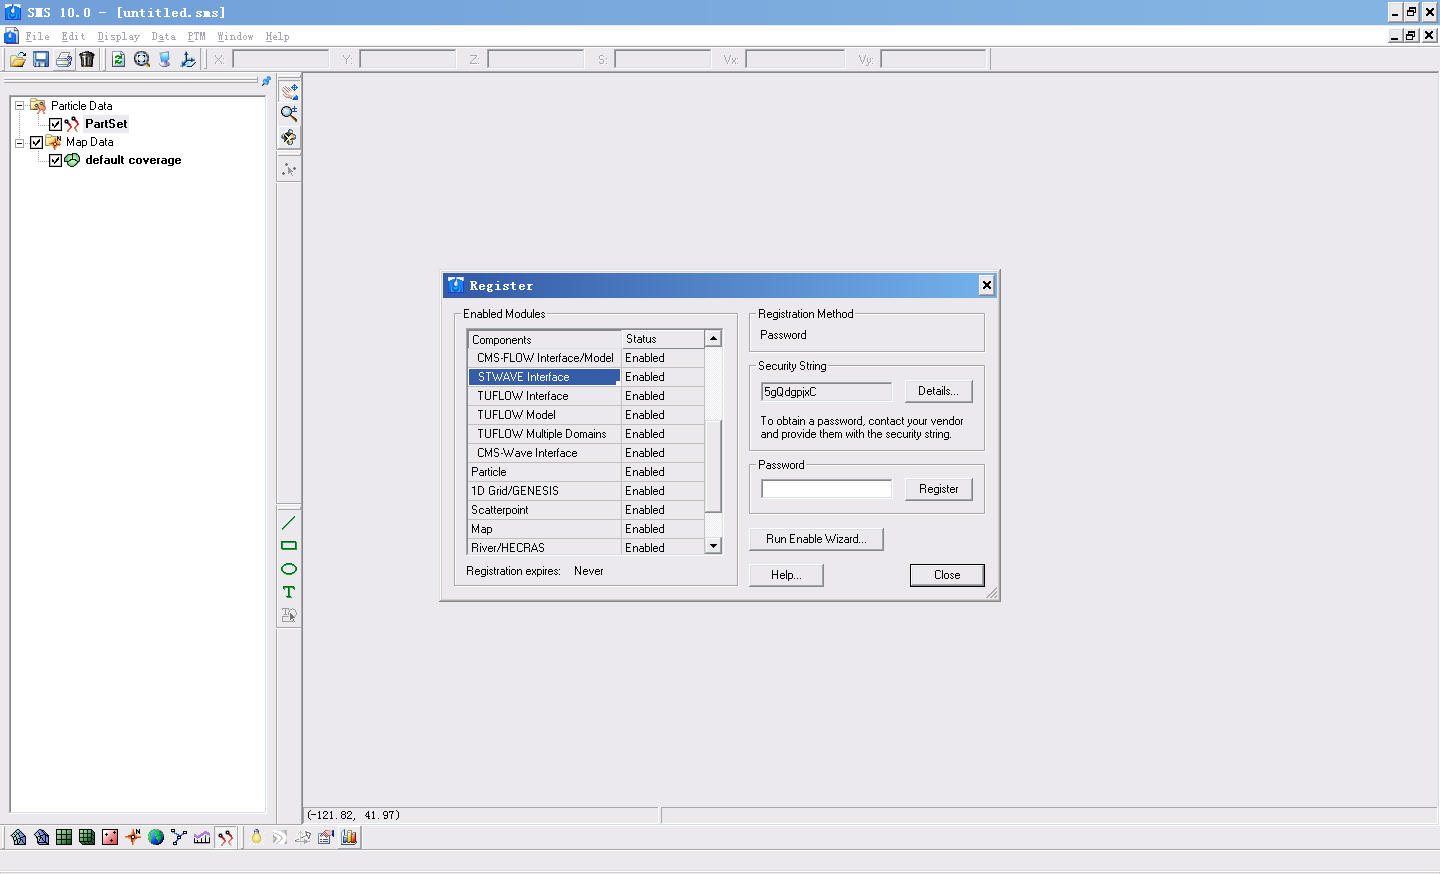Click the bar chart plot icon
Screen dimensions: 1440x874
click(x=349, y=837)
